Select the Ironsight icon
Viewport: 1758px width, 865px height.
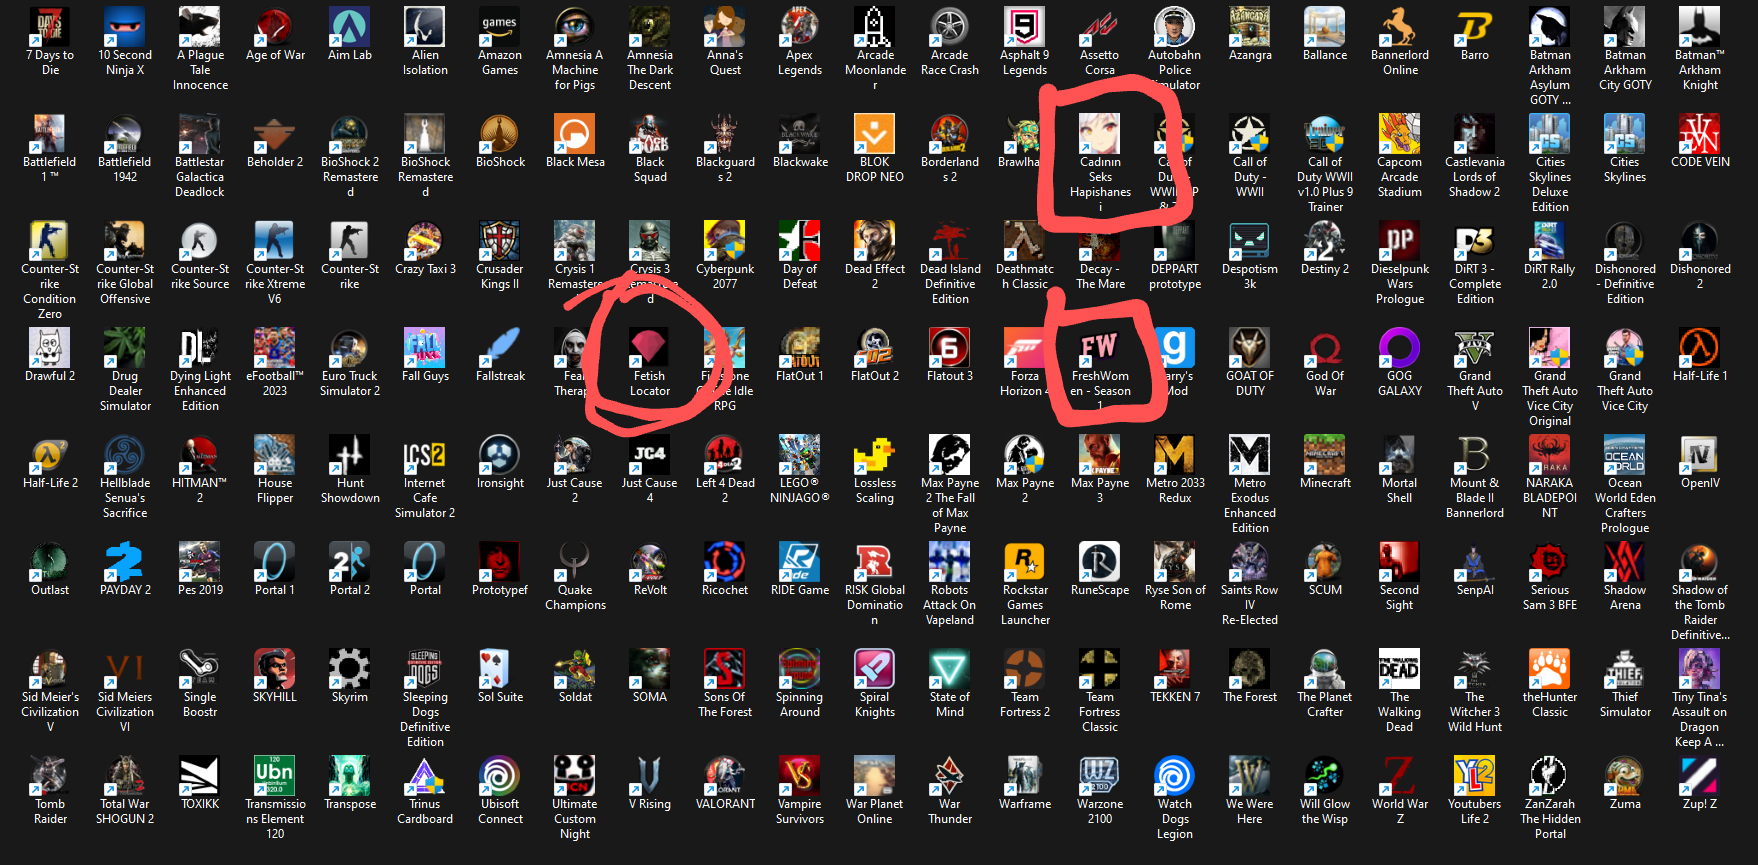coord(500,454)
